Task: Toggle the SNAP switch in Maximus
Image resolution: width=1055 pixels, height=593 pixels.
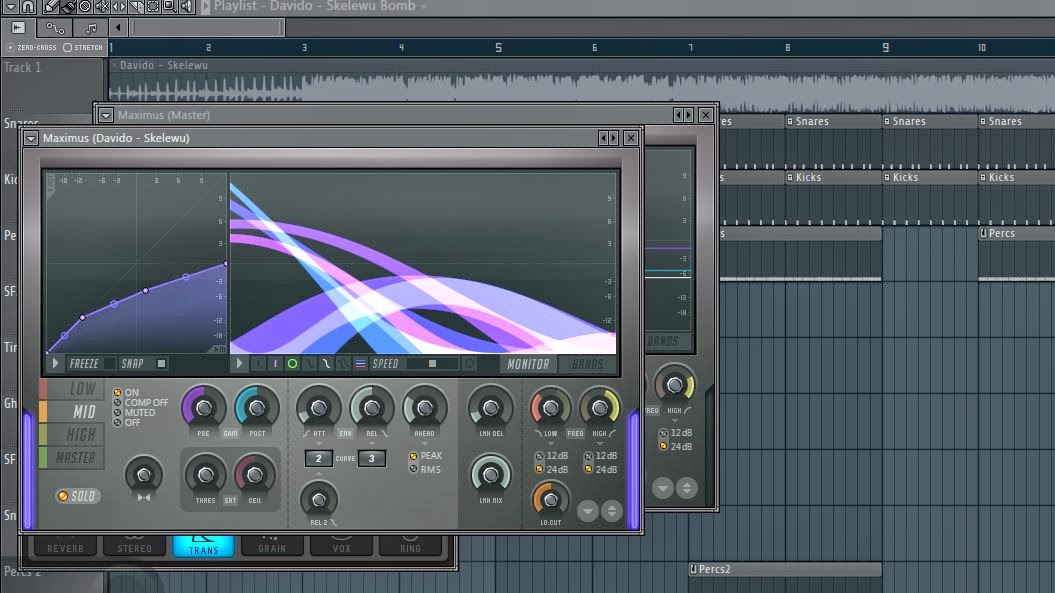Action: click(x=143, y=363)
